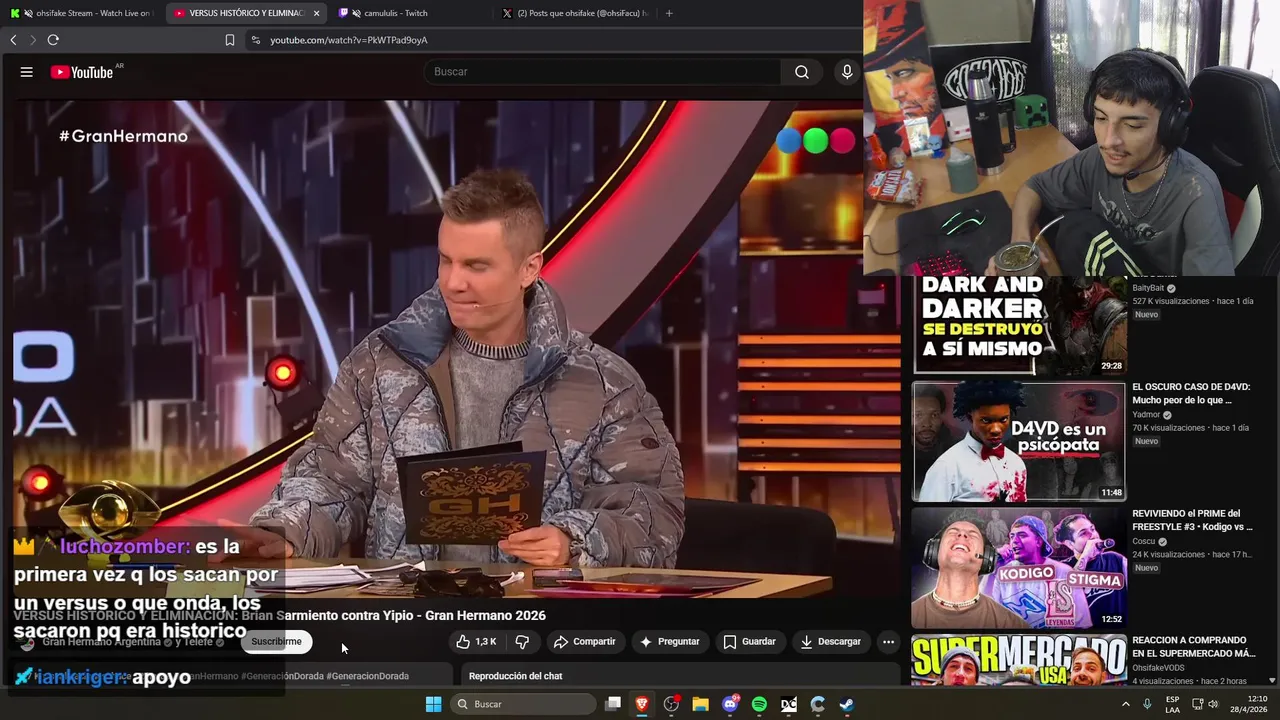Open Discord from taskbar
Image resolution: width=1280 pixels, height=720 pixels.
click(x=730, y=704)
